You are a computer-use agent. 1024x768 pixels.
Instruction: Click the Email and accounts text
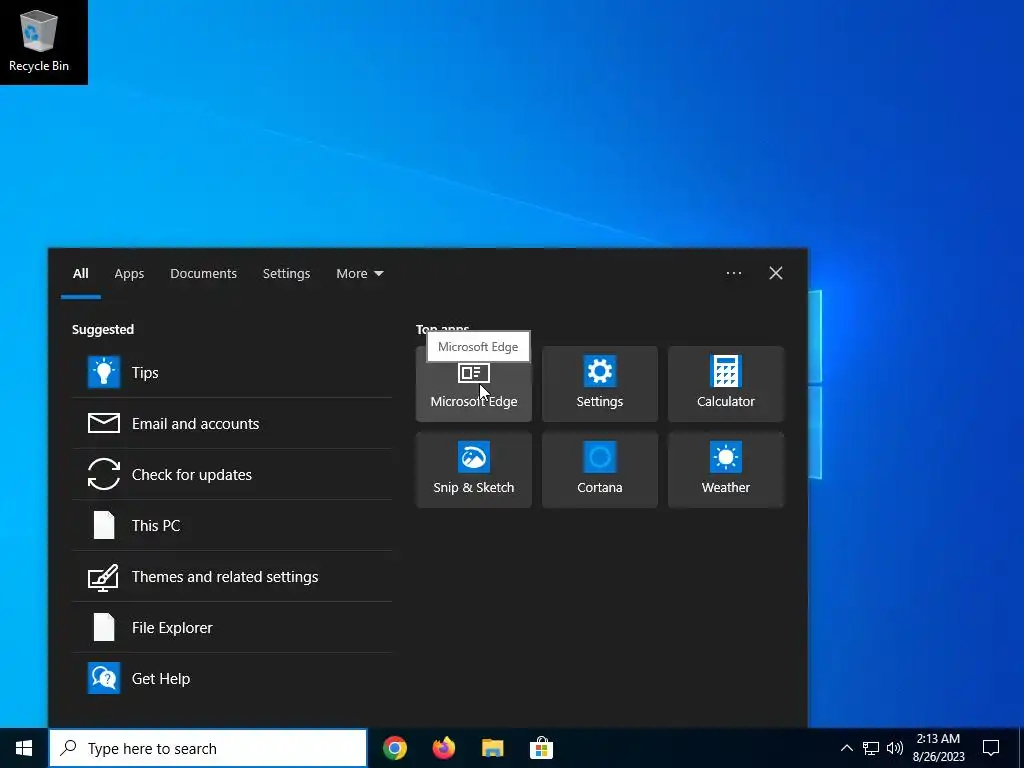195,423
